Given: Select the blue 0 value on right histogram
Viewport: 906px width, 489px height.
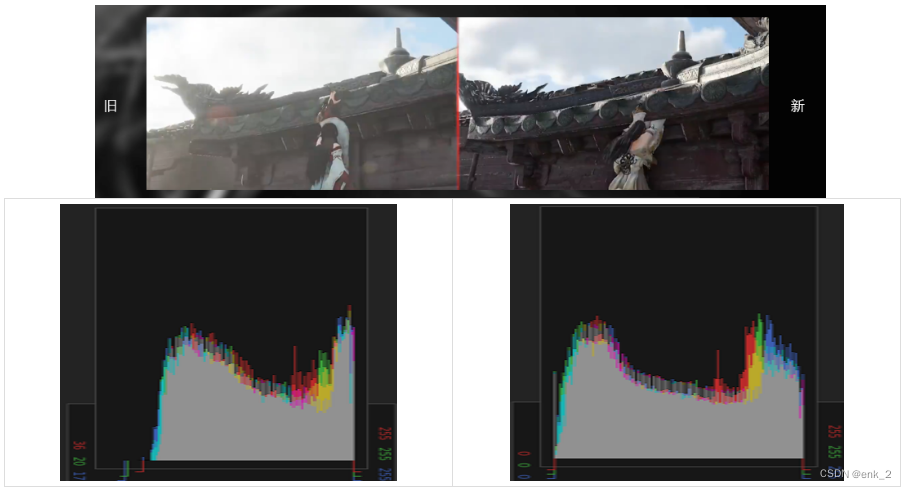Looking at the screenshot, I should [x=524, y=477].
